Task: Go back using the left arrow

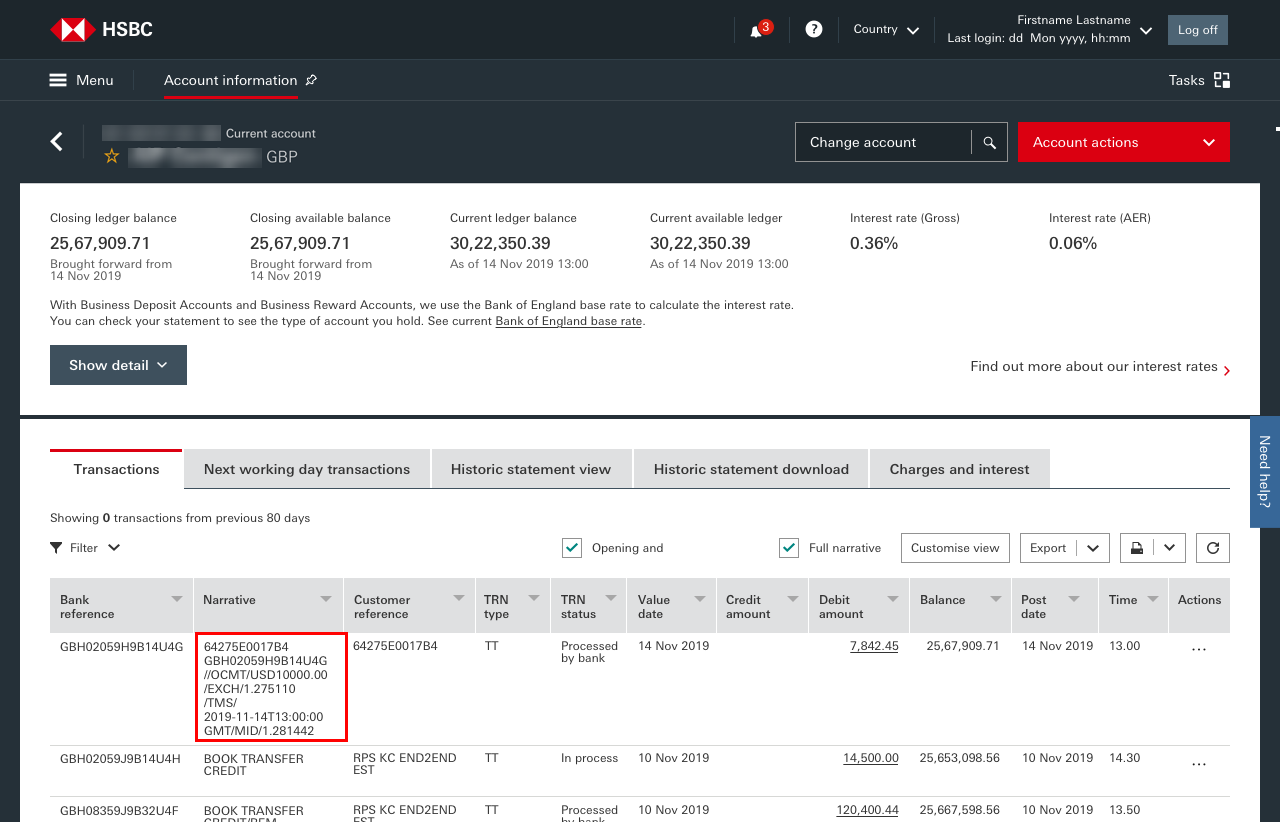Action: [57, 142]
